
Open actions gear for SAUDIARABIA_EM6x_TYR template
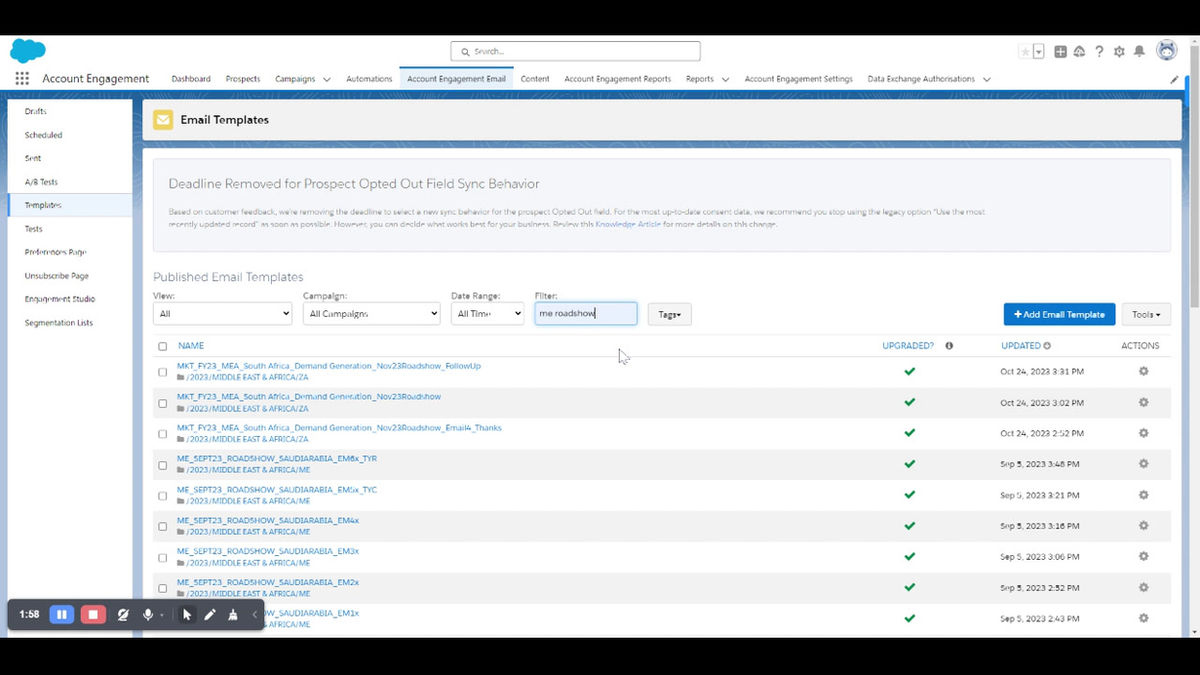(1143, 464)
